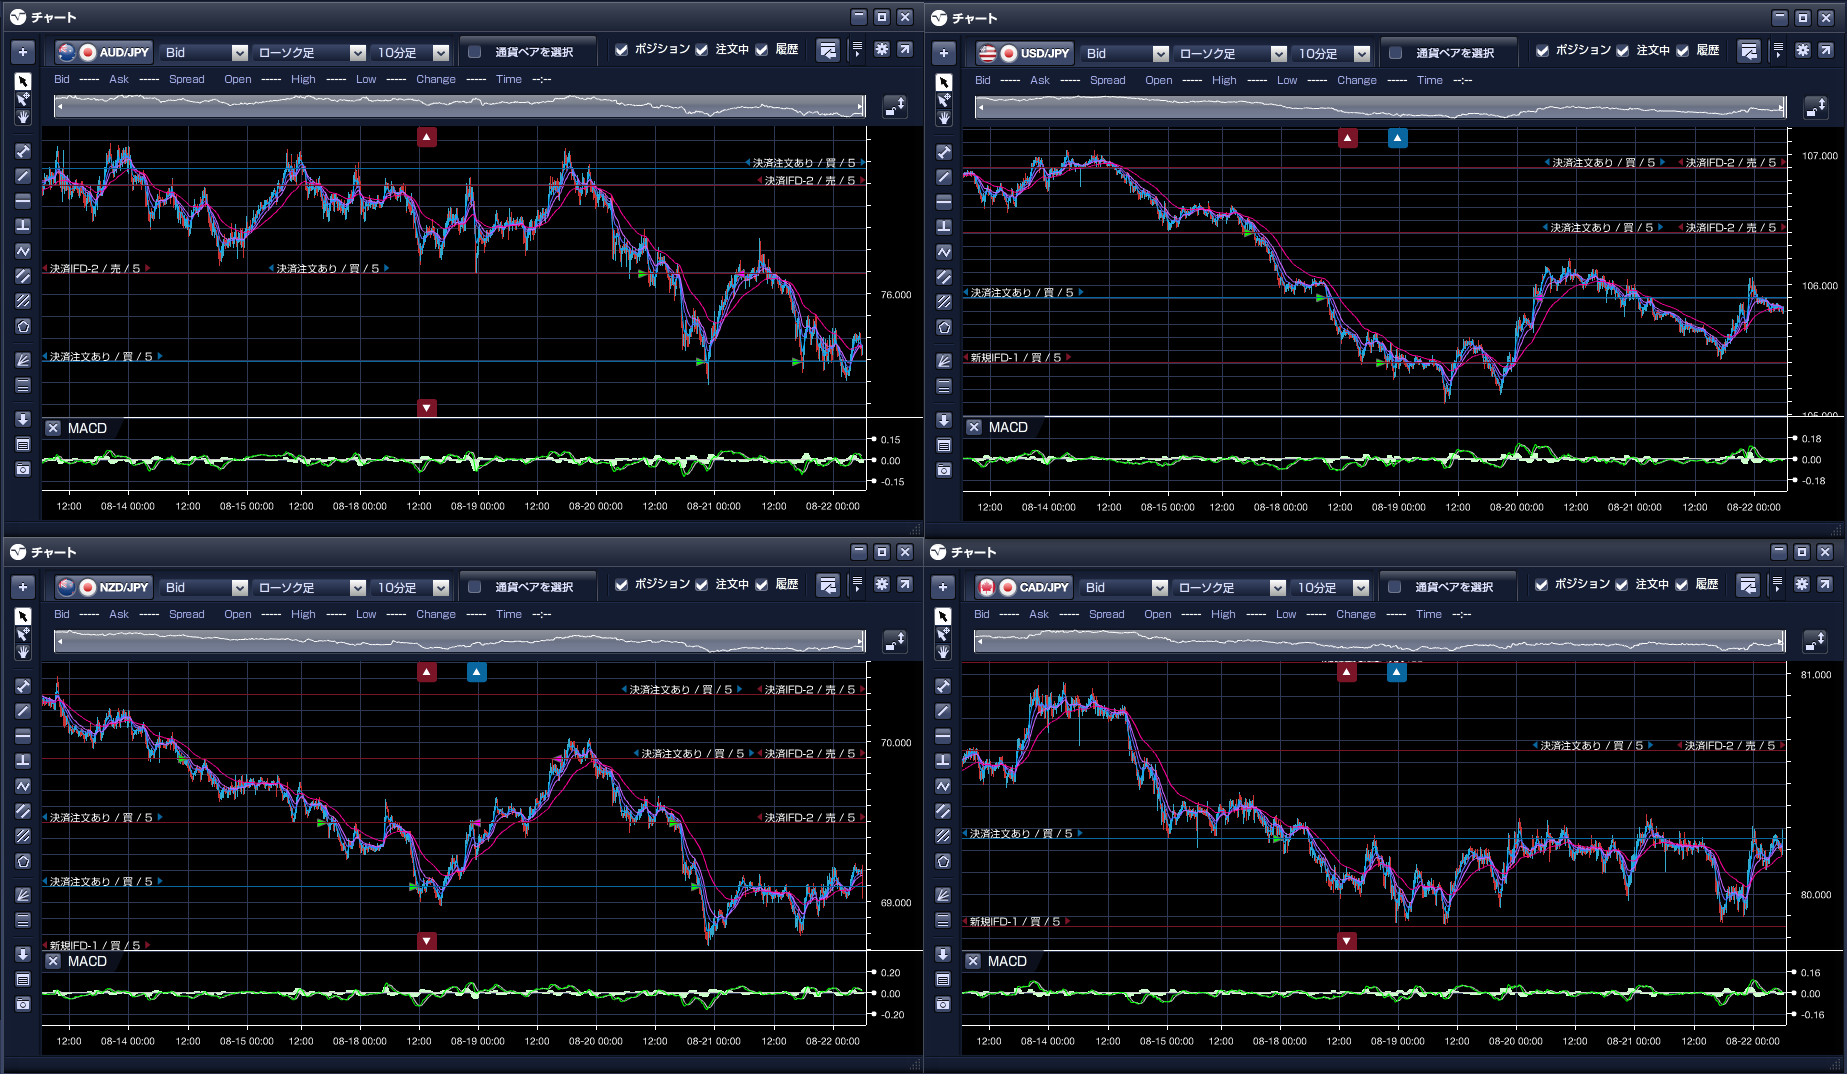Click 新規IFD-1 / 買 / 5 order line in USD/JPY
1847x1074 pixels.
coord(1016,357)
